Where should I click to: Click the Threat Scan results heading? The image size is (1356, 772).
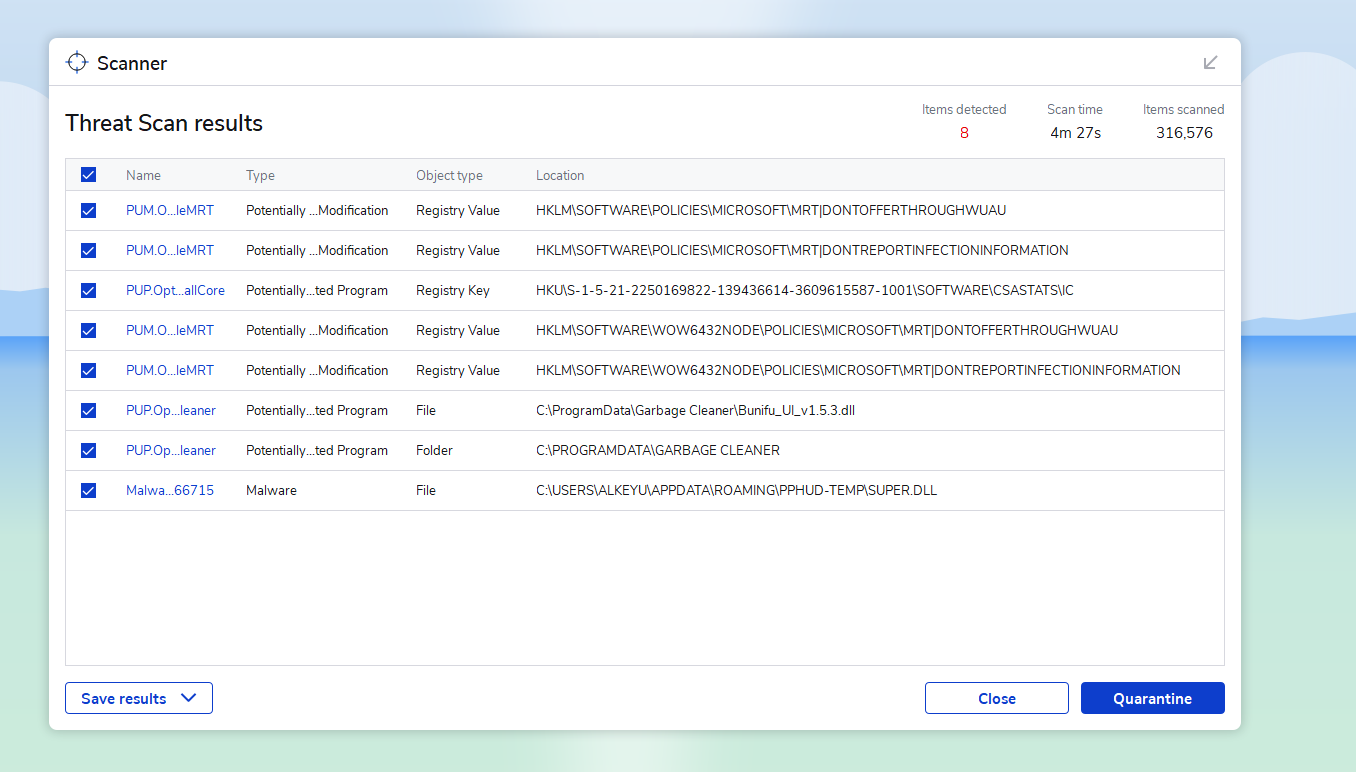point(164,124)
